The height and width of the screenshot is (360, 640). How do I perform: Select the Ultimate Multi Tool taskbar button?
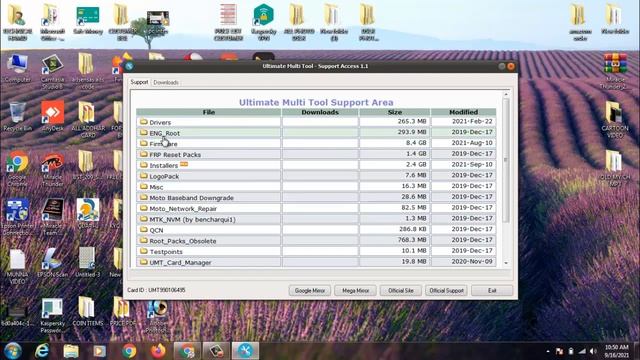tap(245, 351)
